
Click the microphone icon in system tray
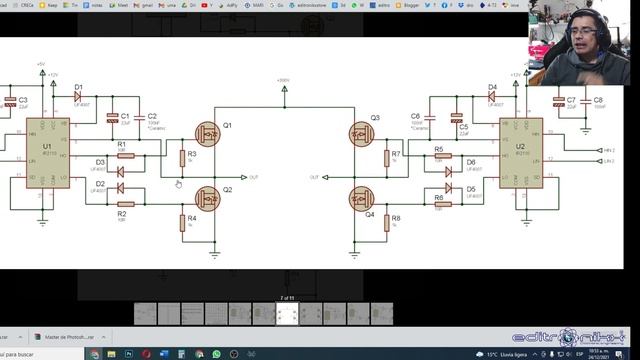click(x=552, y=354)
